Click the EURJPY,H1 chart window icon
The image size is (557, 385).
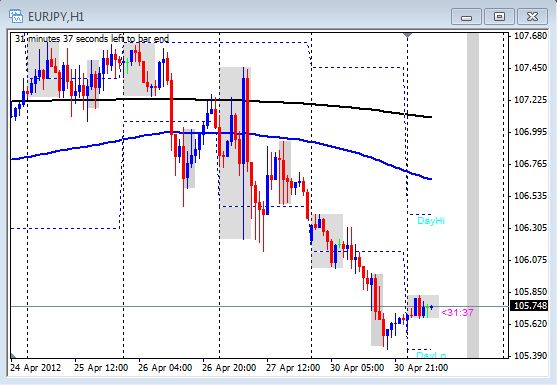16,16
